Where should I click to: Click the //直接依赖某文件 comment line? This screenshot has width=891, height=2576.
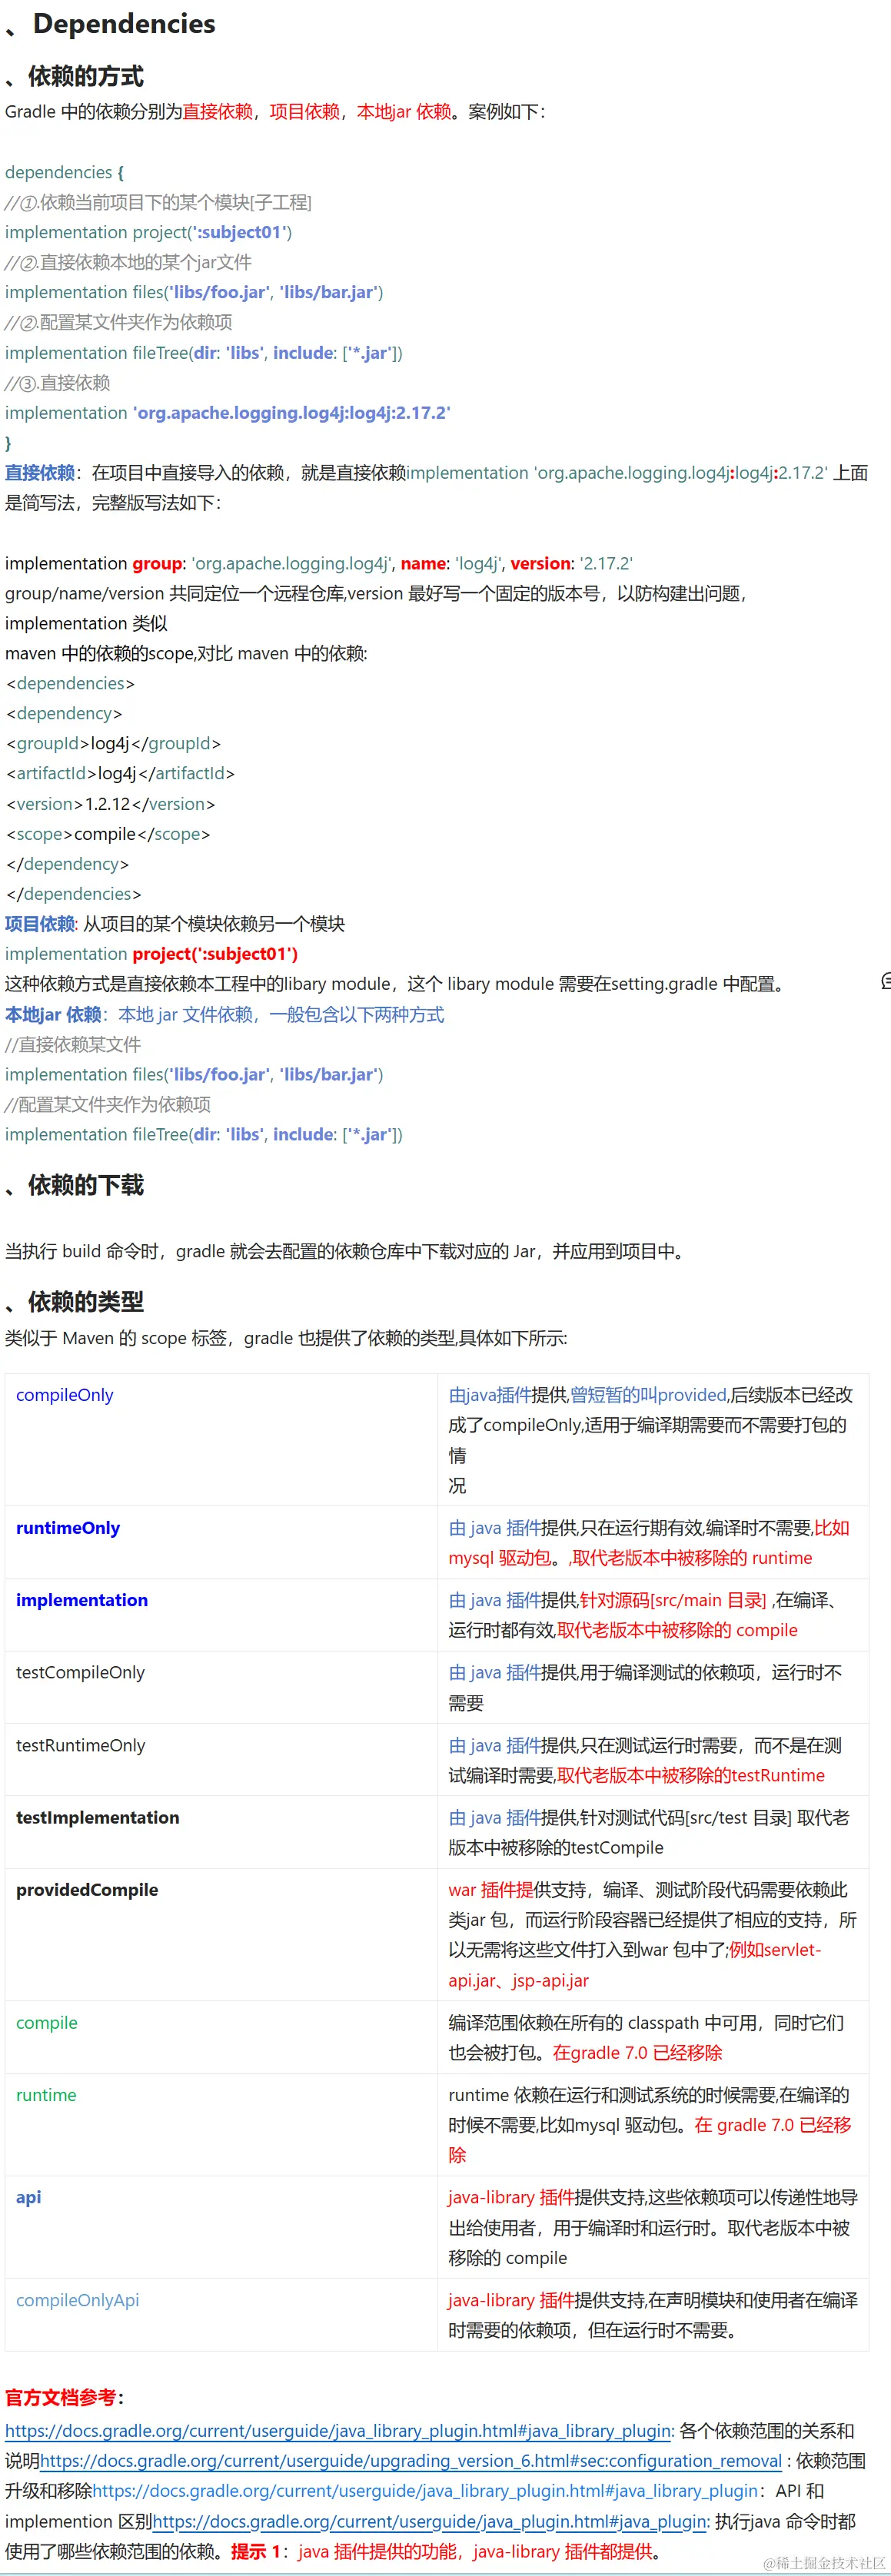[x=73, y=1044]
